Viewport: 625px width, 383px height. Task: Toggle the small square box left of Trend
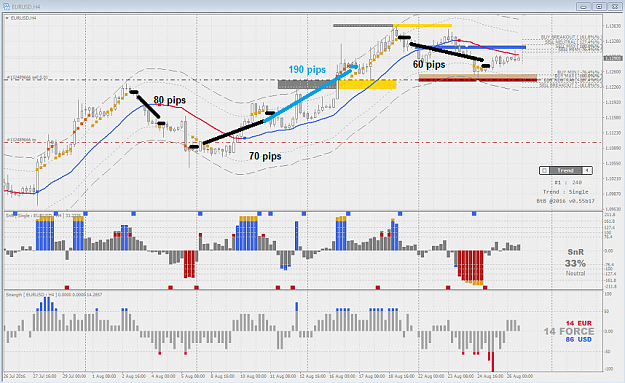tap(544, 171)
